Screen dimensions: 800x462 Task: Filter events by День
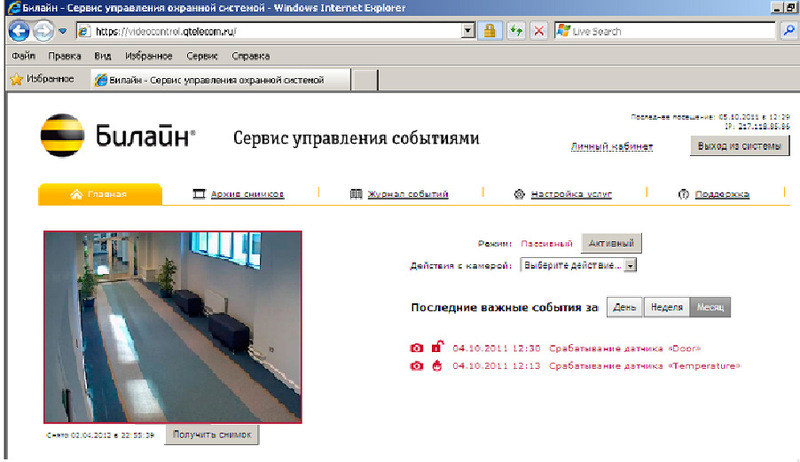[624, 307]
